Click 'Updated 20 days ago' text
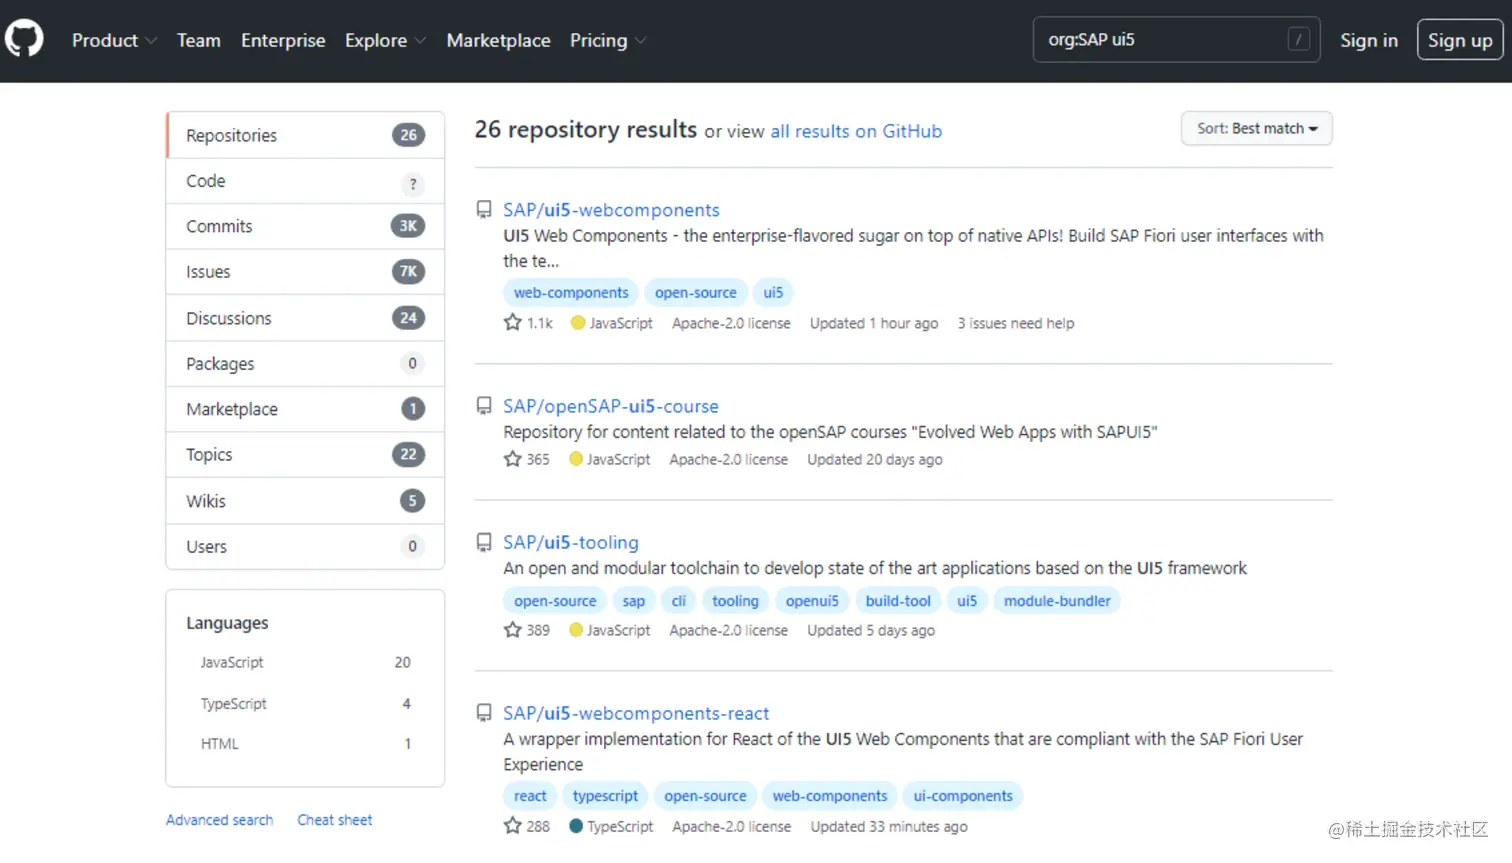Screen dimensions: 1512x863 [x=875, y=459]
